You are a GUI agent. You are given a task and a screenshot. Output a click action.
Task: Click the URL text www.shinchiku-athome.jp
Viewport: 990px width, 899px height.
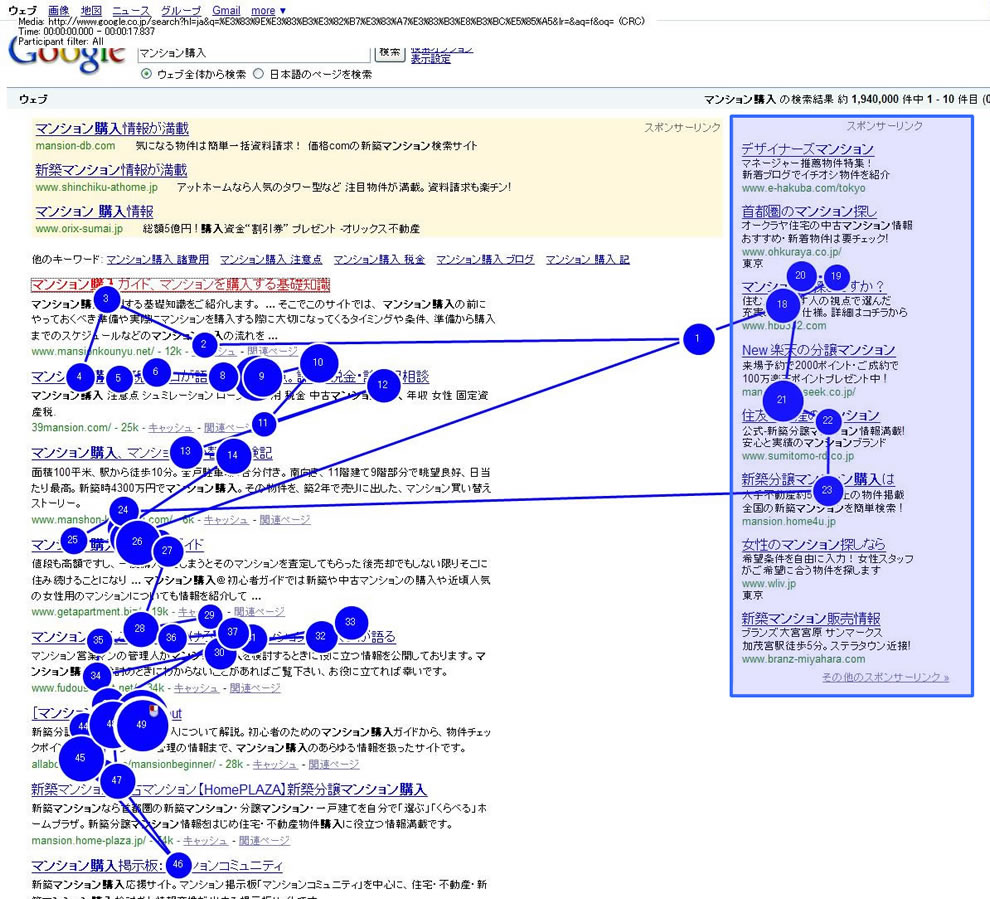[97, 188]
